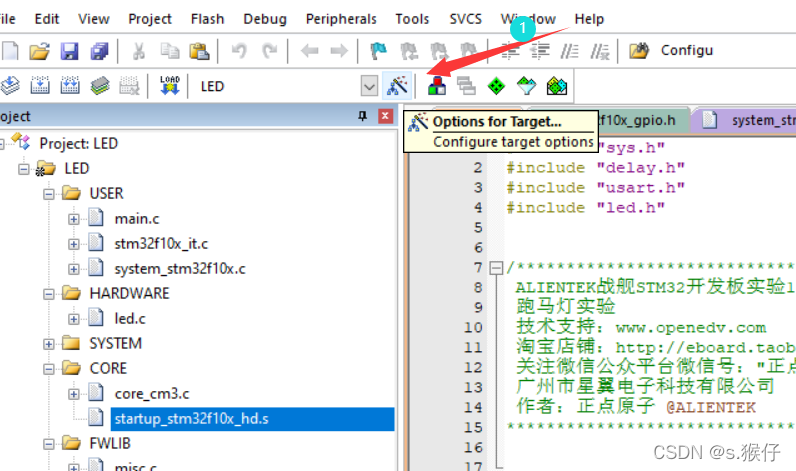This screenshot has width=796, height=471.
Task: Expand system_stm32f10x.c dependencies
Action: point(74,269)
